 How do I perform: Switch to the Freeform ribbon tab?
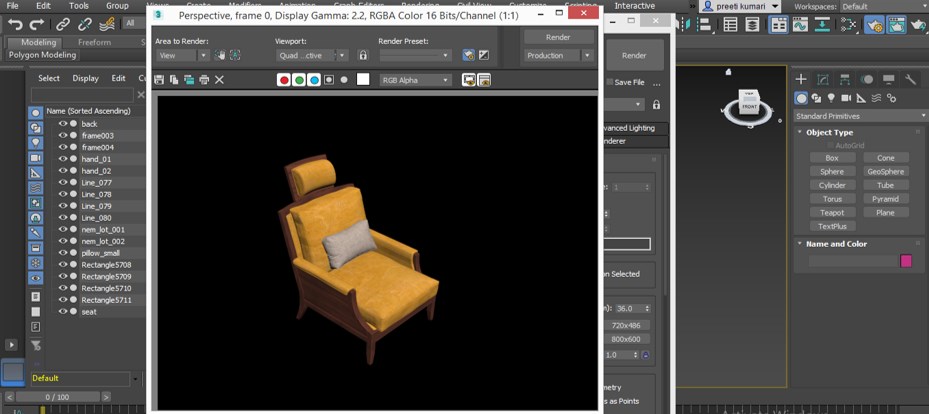pos(94,43)
